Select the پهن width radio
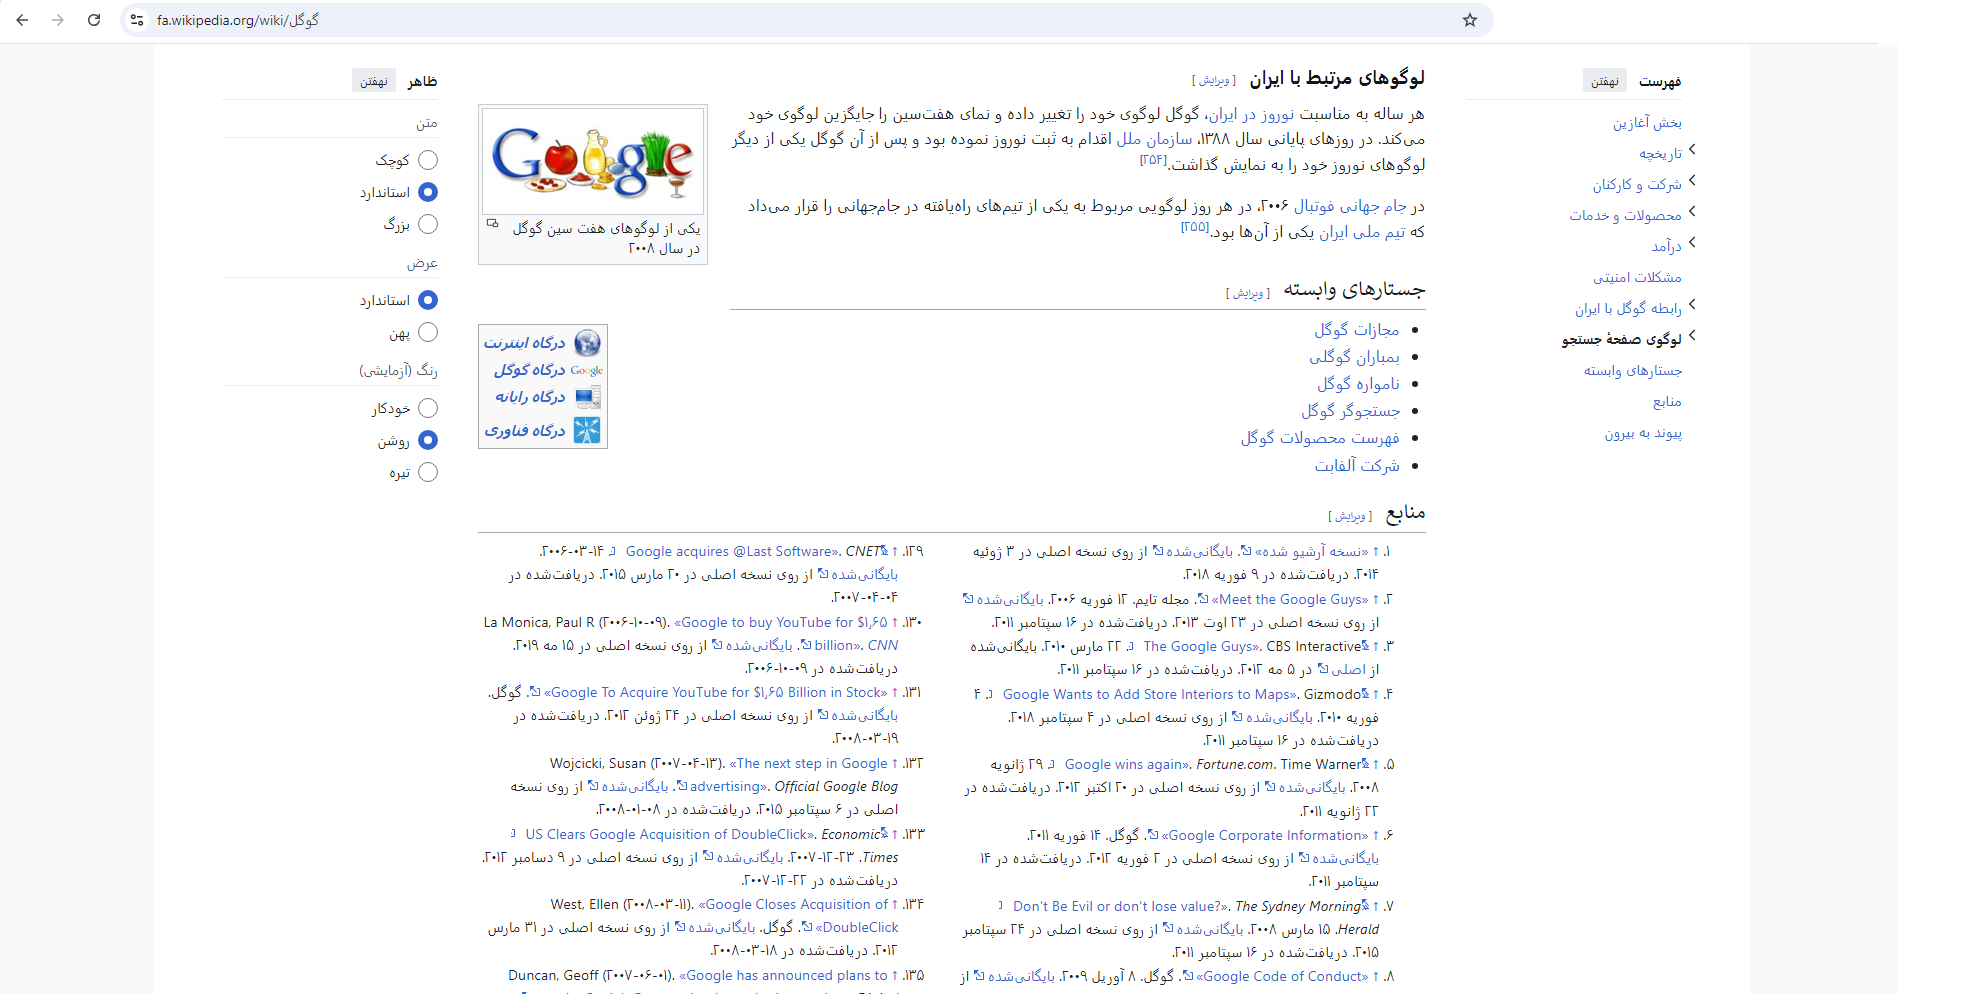Viewport: 1984px width, 994px height. click(428, 332)
